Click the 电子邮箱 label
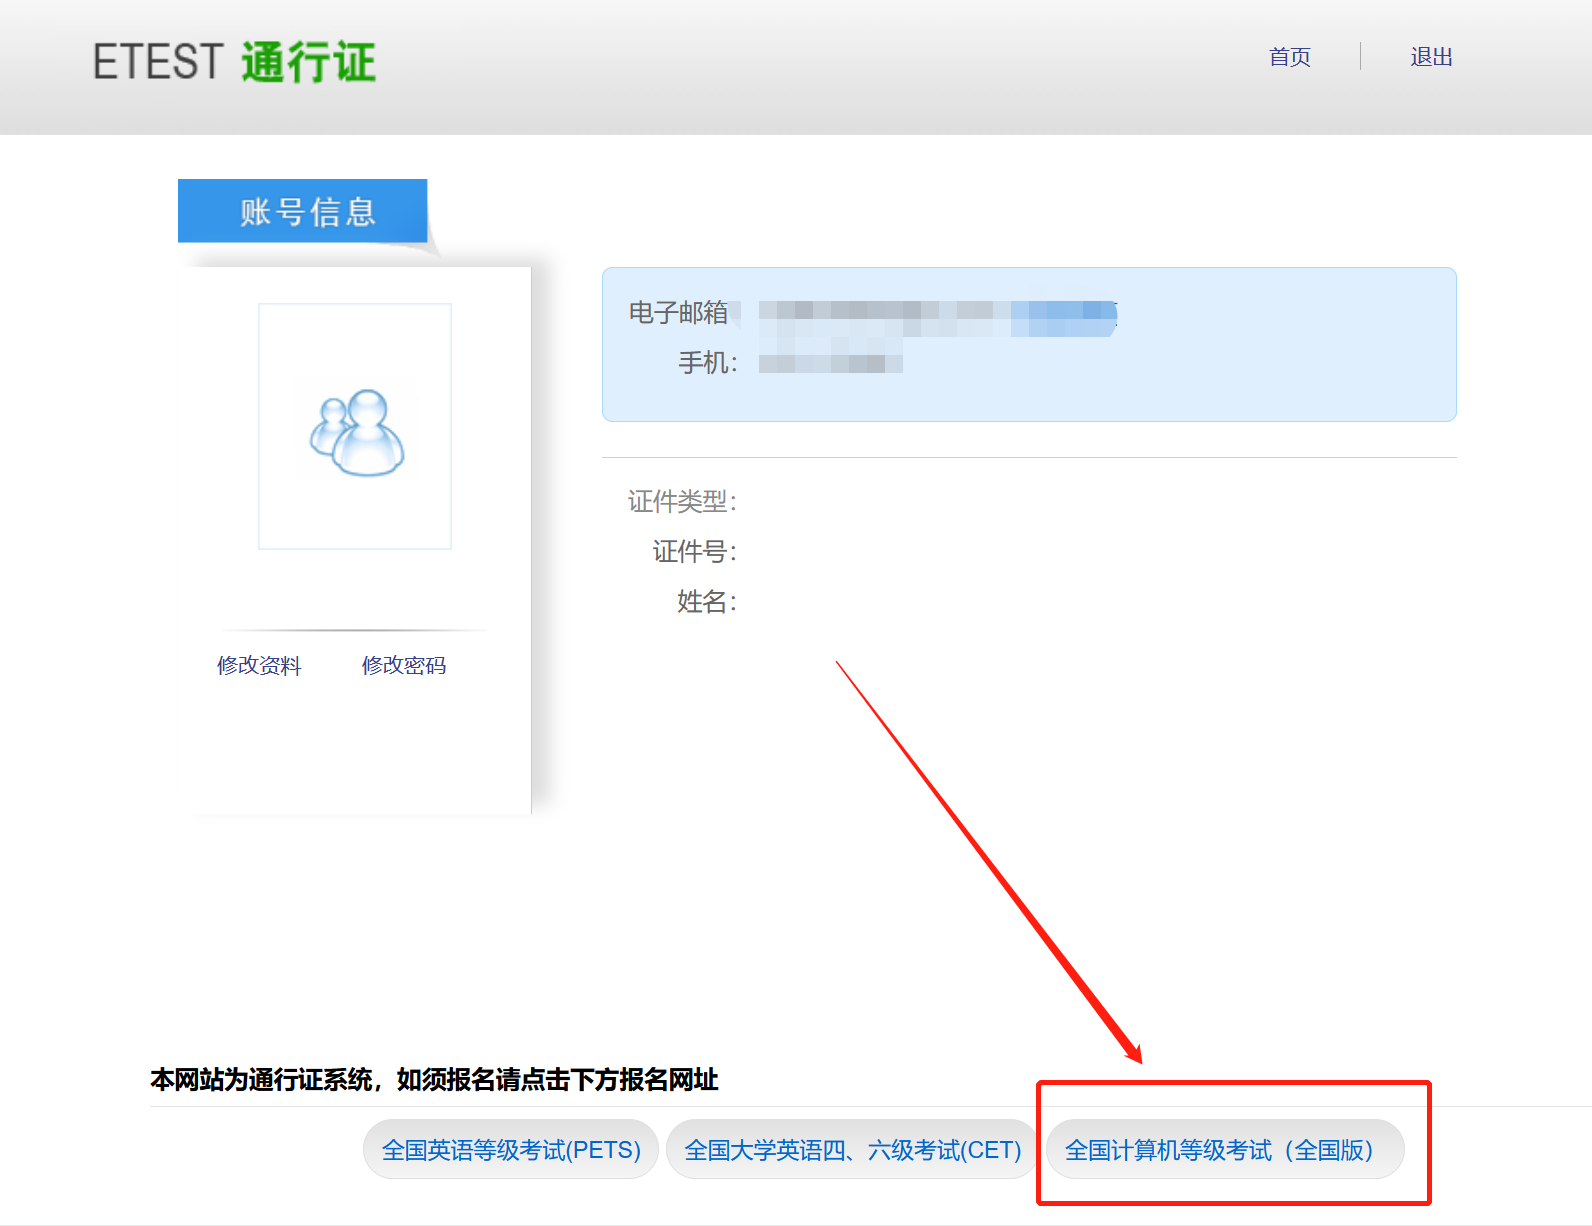Image resolution: width=1592 pixels, height=1226 pixels. 678,313
